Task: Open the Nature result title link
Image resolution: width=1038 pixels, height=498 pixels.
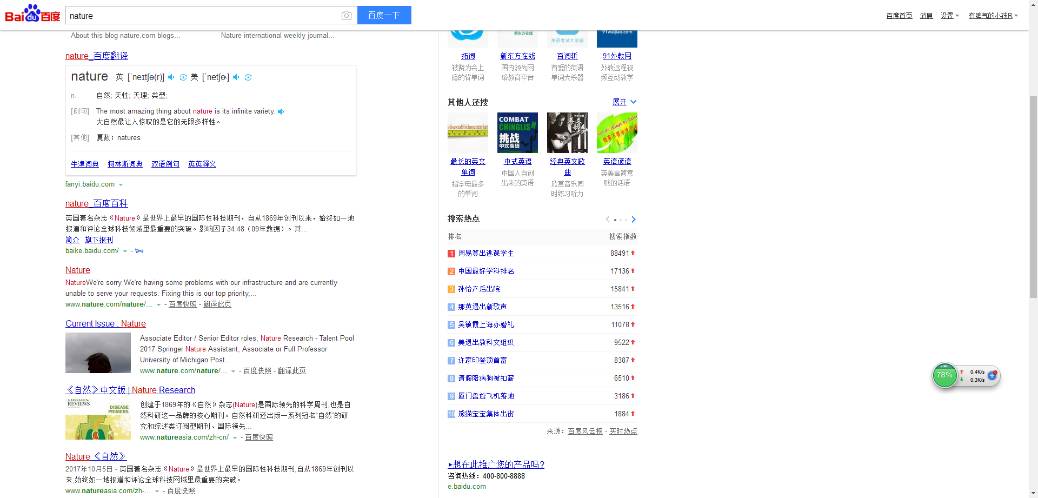Action: click(x=77, y=270)
